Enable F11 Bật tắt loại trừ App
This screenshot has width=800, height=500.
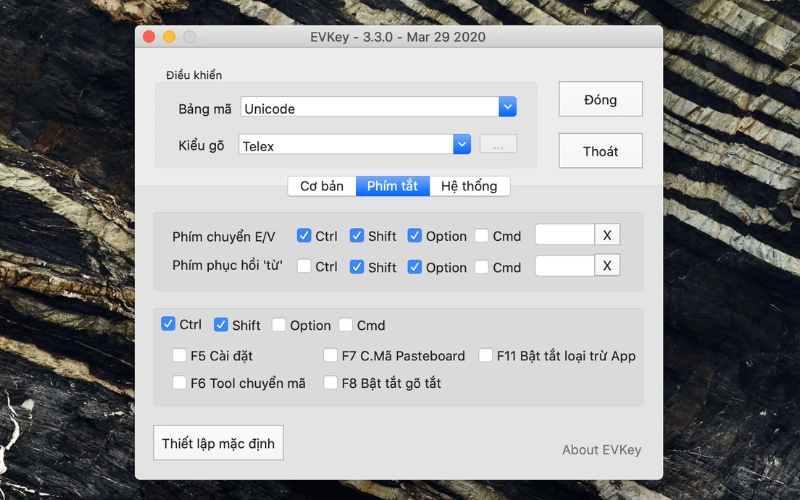[486, 355]
